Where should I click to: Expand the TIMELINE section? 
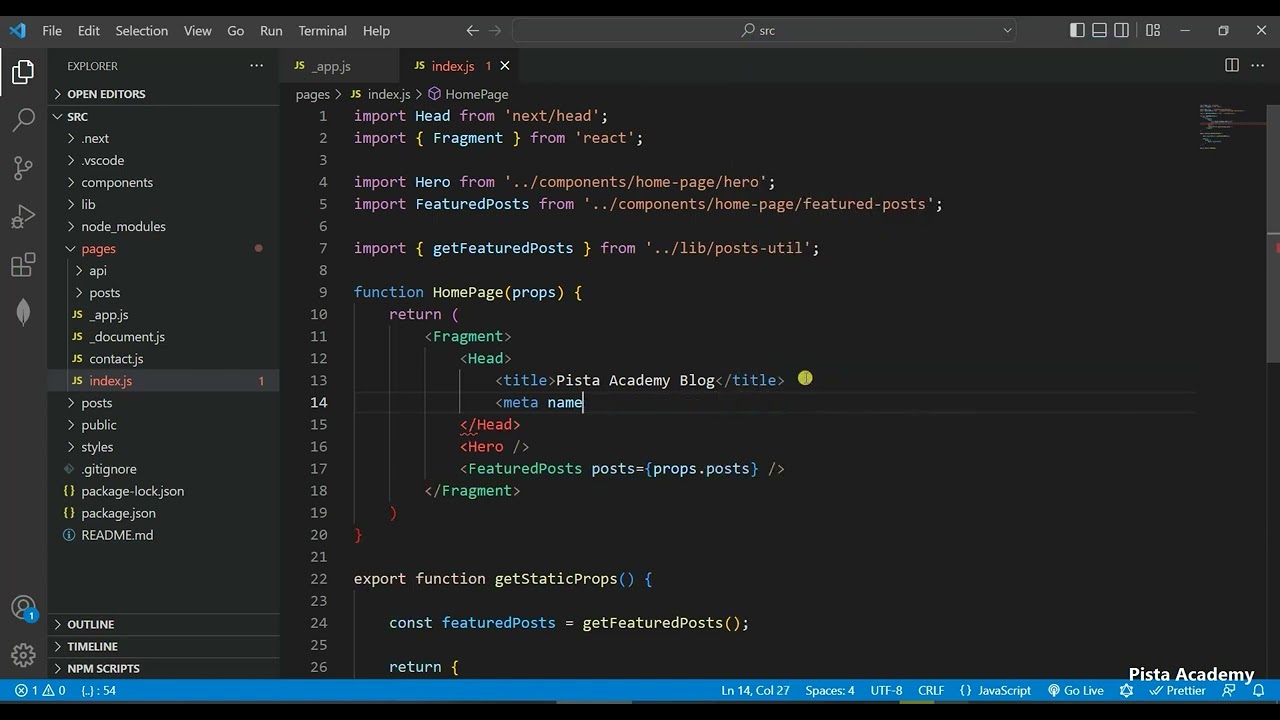[164, 646]
